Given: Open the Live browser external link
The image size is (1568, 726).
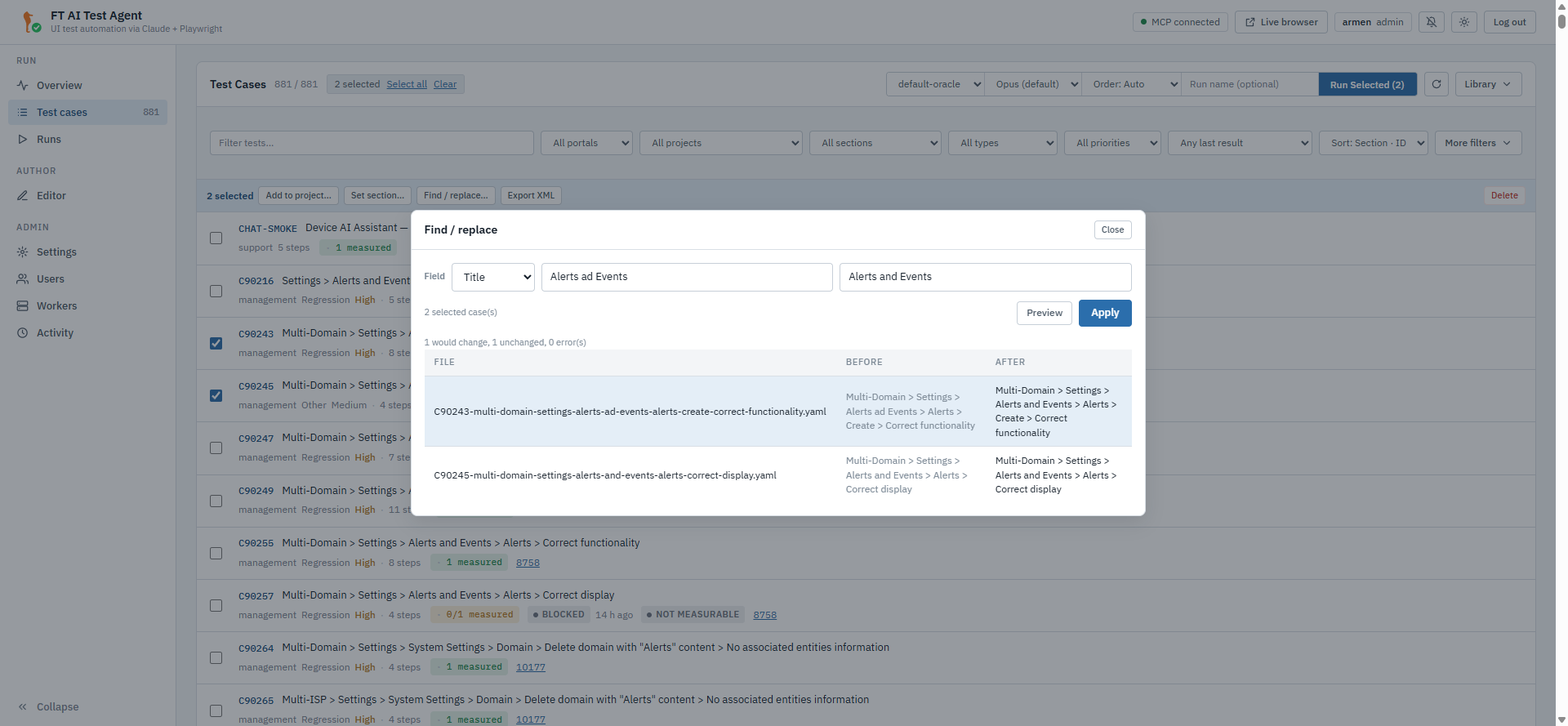Looking at the screenshot, I should (1281, 22).
